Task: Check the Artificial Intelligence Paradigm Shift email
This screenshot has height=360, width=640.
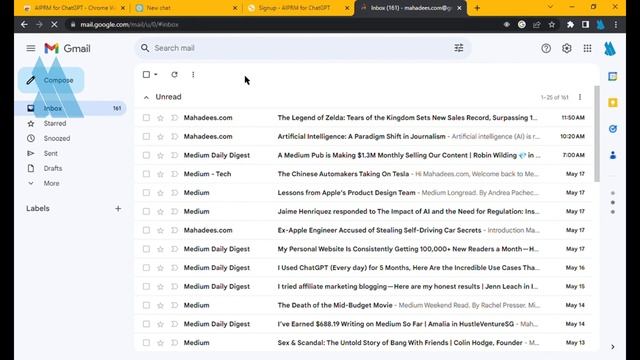Action: 146,136
